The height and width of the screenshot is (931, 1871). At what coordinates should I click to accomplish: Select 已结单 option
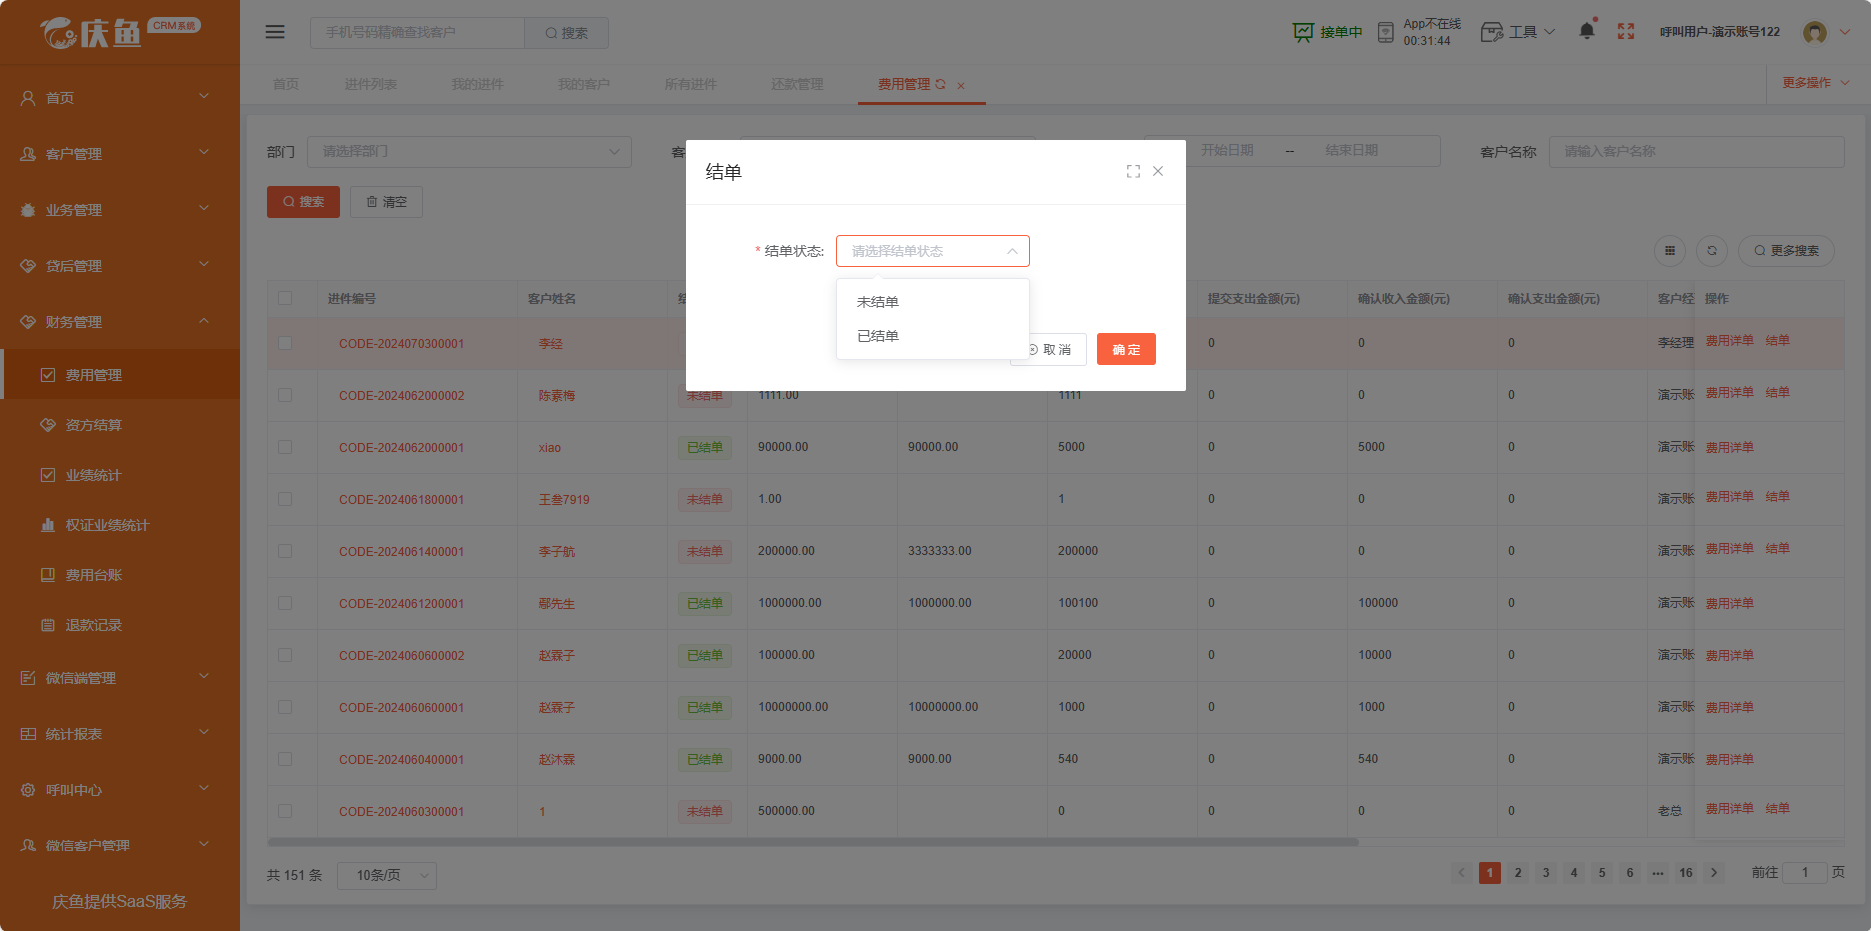coord(933,336)
